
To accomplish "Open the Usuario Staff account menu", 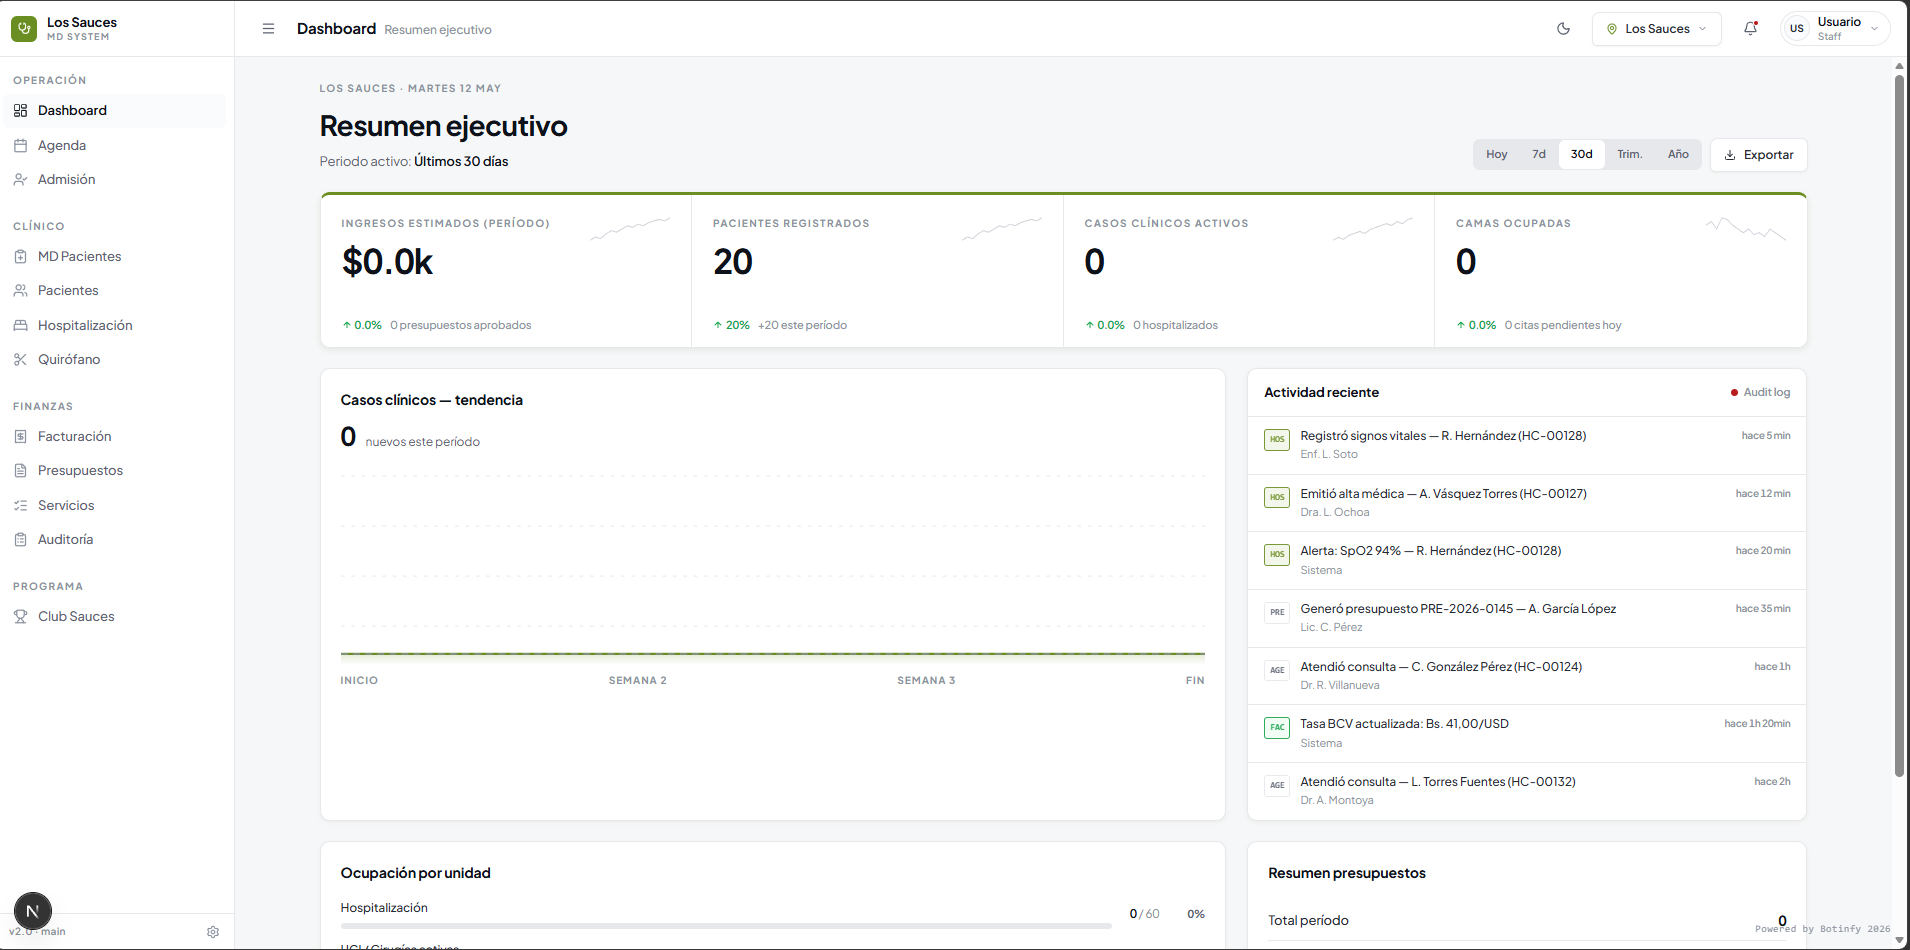I will click(1835, 29).
